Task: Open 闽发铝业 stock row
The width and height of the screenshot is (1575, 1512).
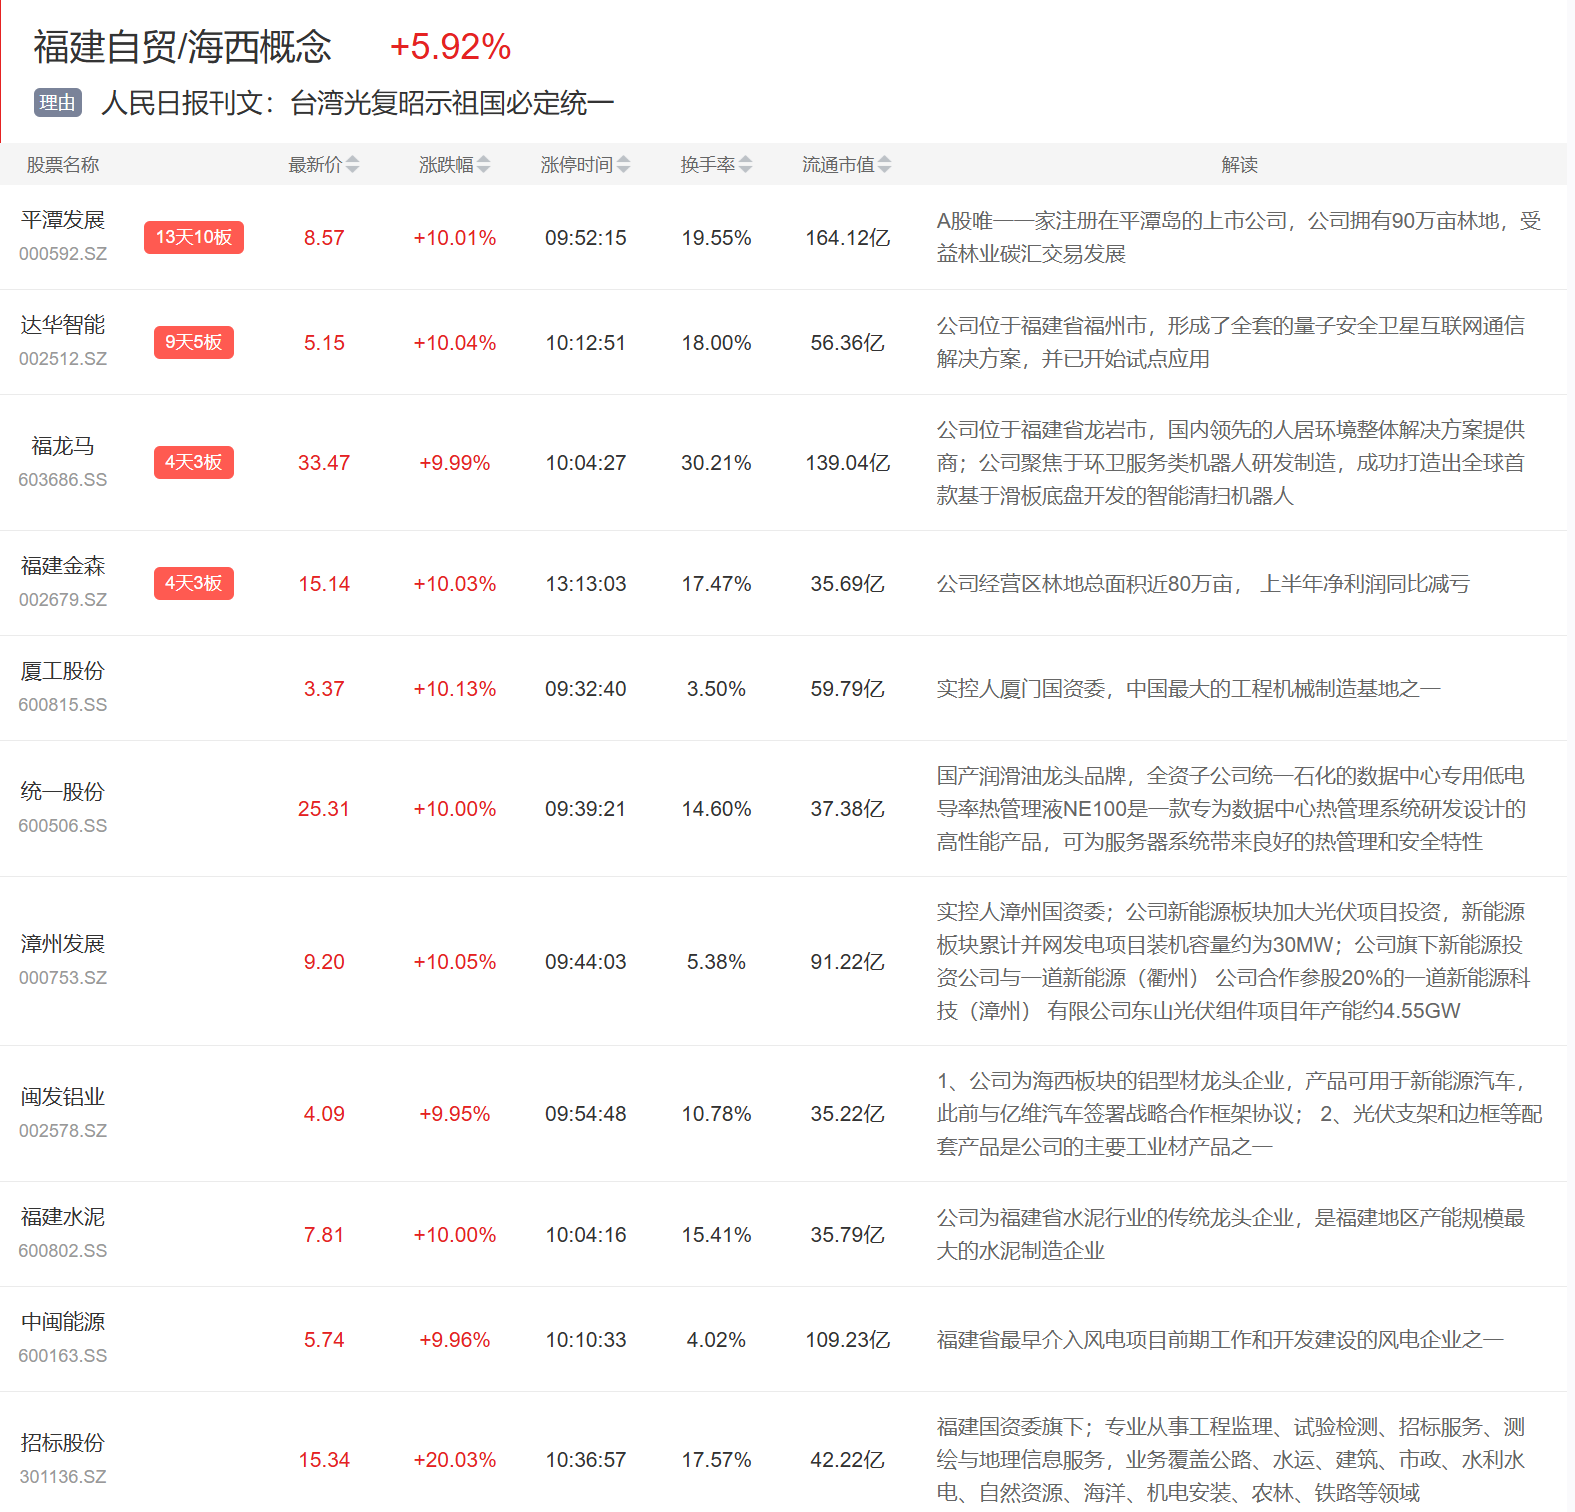Action: pyautogui.click(x=63, y=1098)
